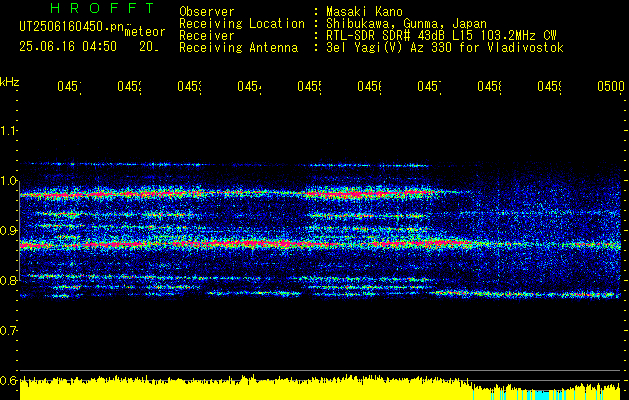This screenshot has height=400, width=629.
Task: Click the date stamp 25.06.16 04:50
Action: pos(68,47)
